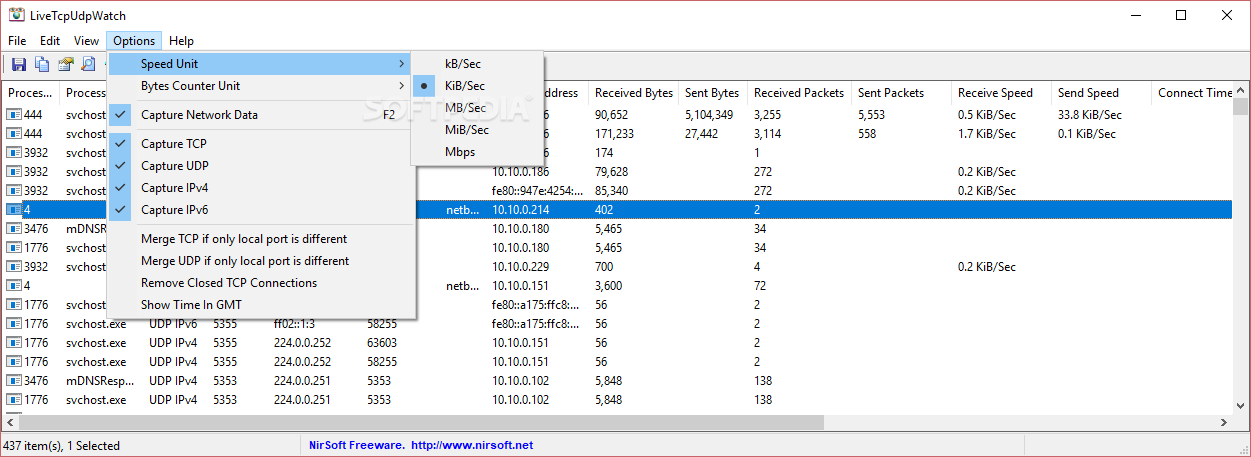Image resolution: width=1251 pixels, height=457 pixels.
Task: Click the 1.7 KiB/Sec receive speed cell
Action: pos(987,134)
